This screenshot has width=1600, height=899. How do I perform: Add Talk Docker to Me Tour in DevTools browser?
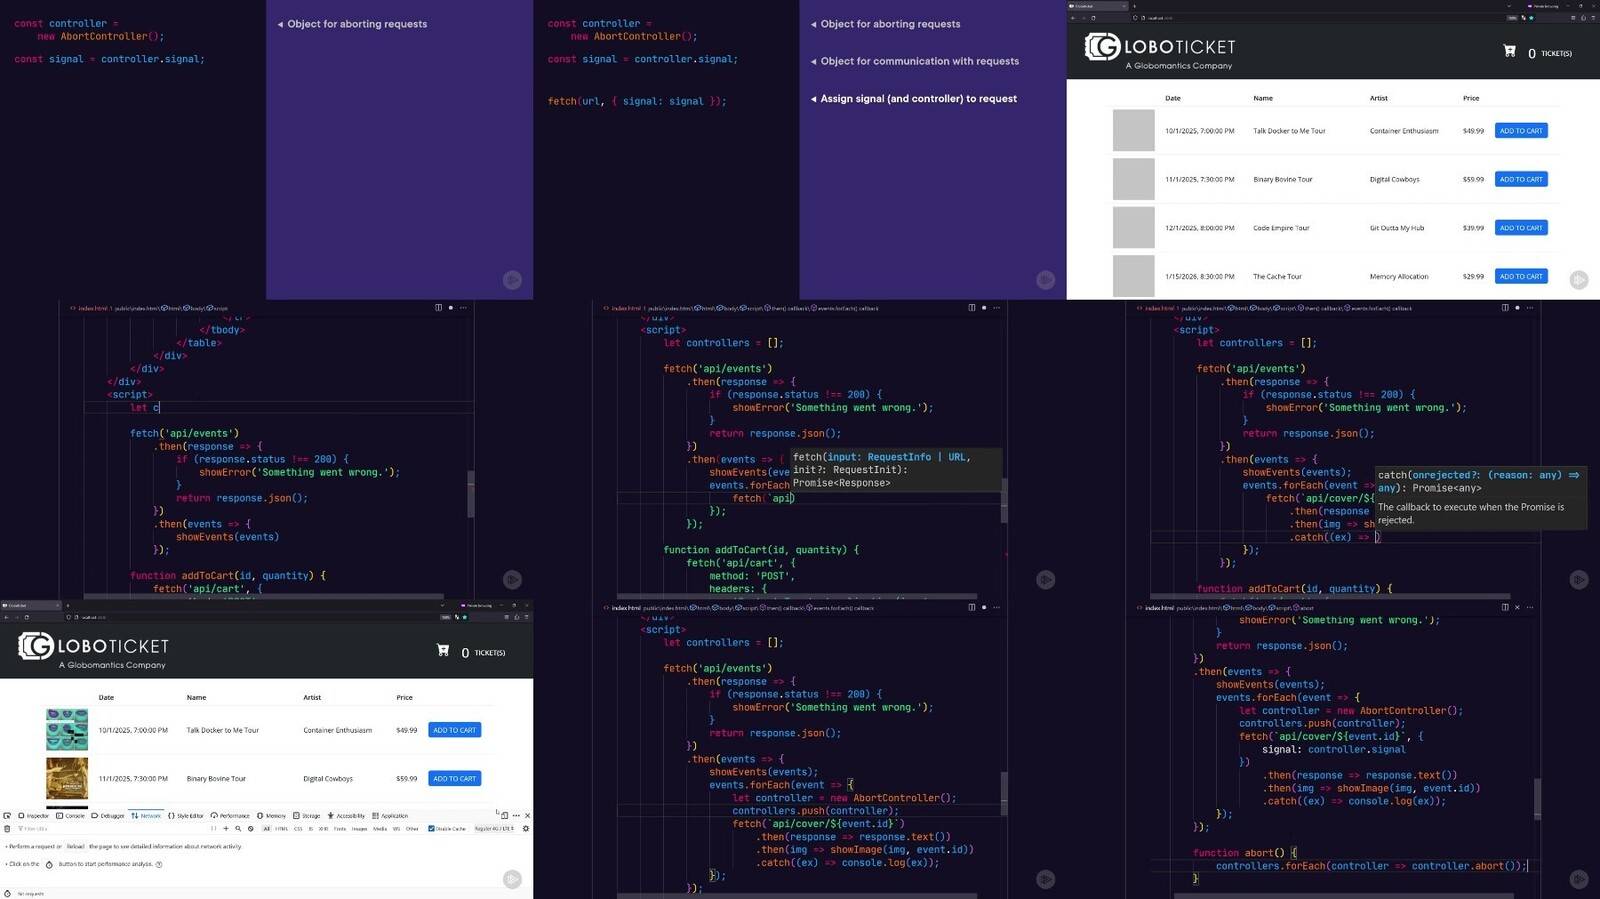point(455,730)
